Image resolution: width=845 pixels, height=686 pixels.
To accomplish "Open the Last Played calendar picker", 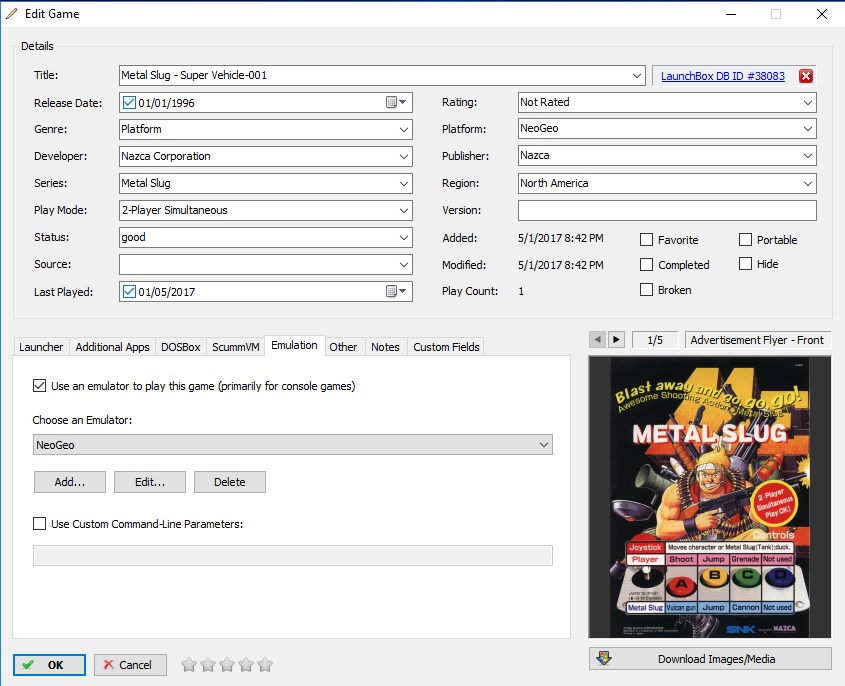I will (396, 291).
